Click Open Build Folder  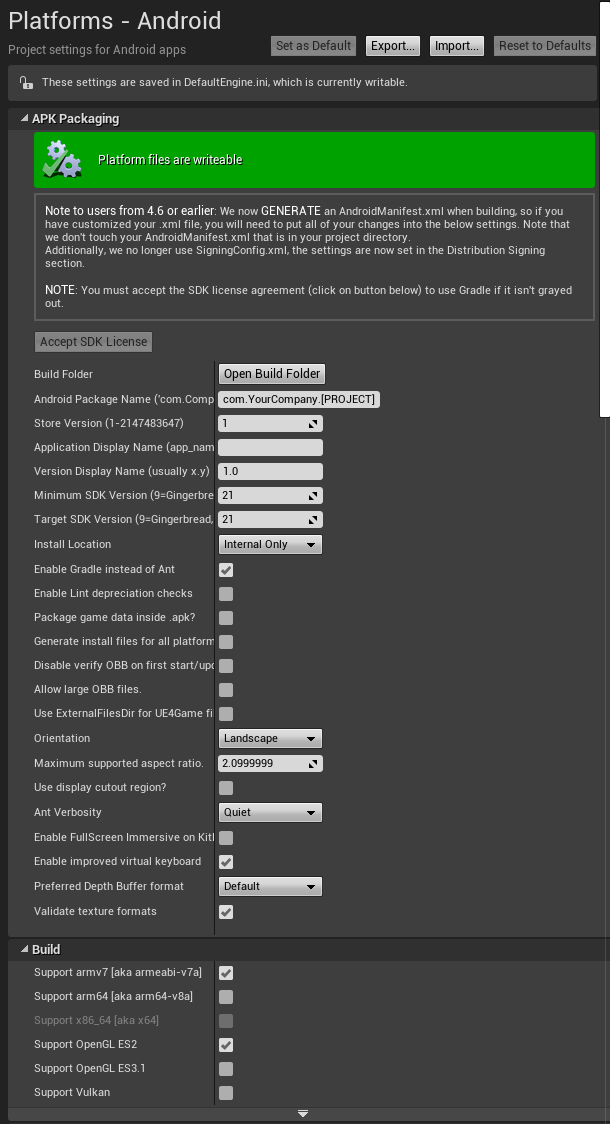click(x=271, y=374)
